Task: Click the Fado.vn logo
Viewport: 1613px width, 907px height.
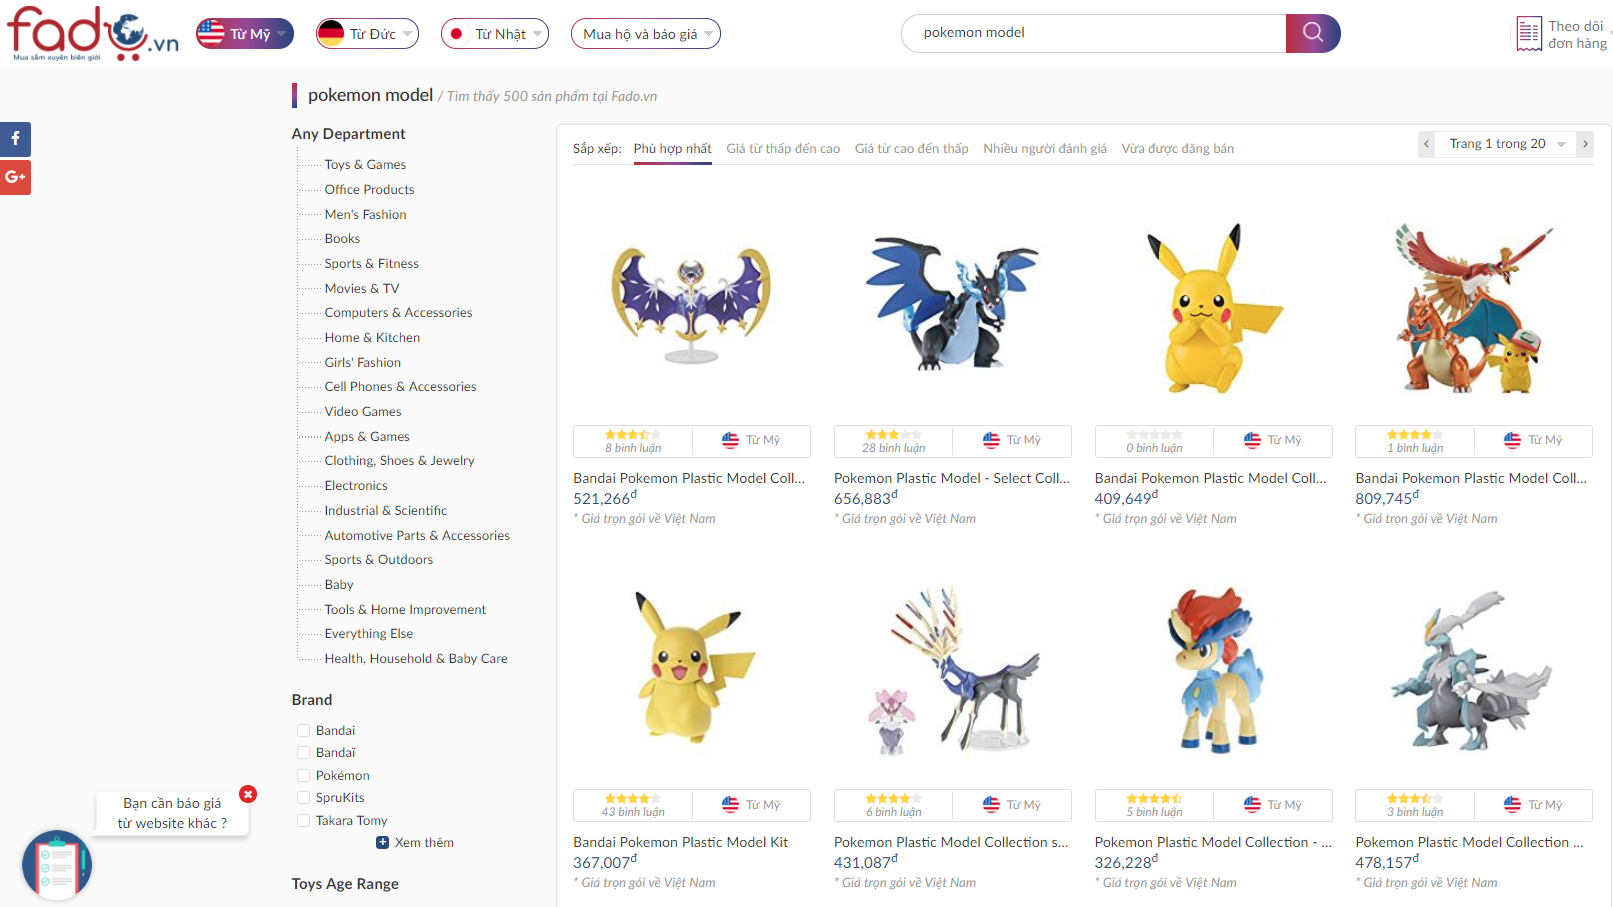Action: (92, 34)
